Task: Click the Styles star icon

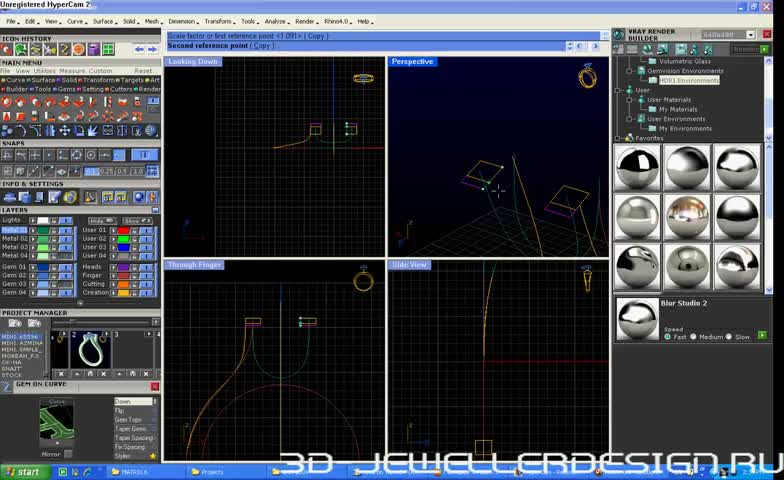Action: coord(153,456)
